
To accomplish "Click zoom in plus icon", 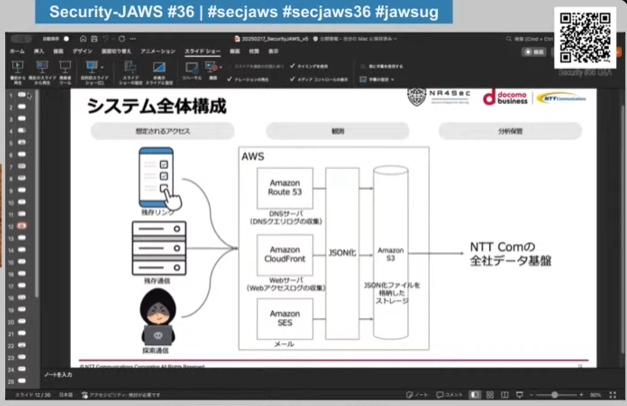I will point(581,395).
